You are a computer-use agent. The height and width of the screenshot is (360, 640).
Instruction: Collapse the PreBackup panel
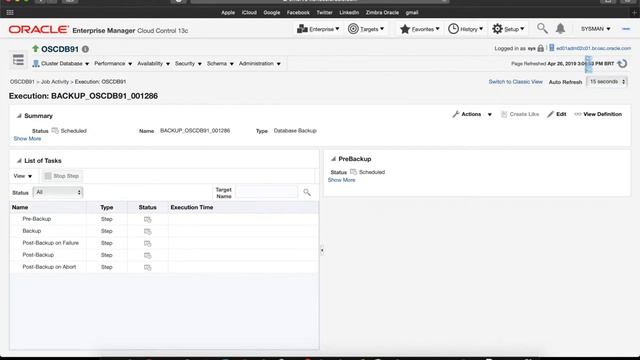(333, 159)
